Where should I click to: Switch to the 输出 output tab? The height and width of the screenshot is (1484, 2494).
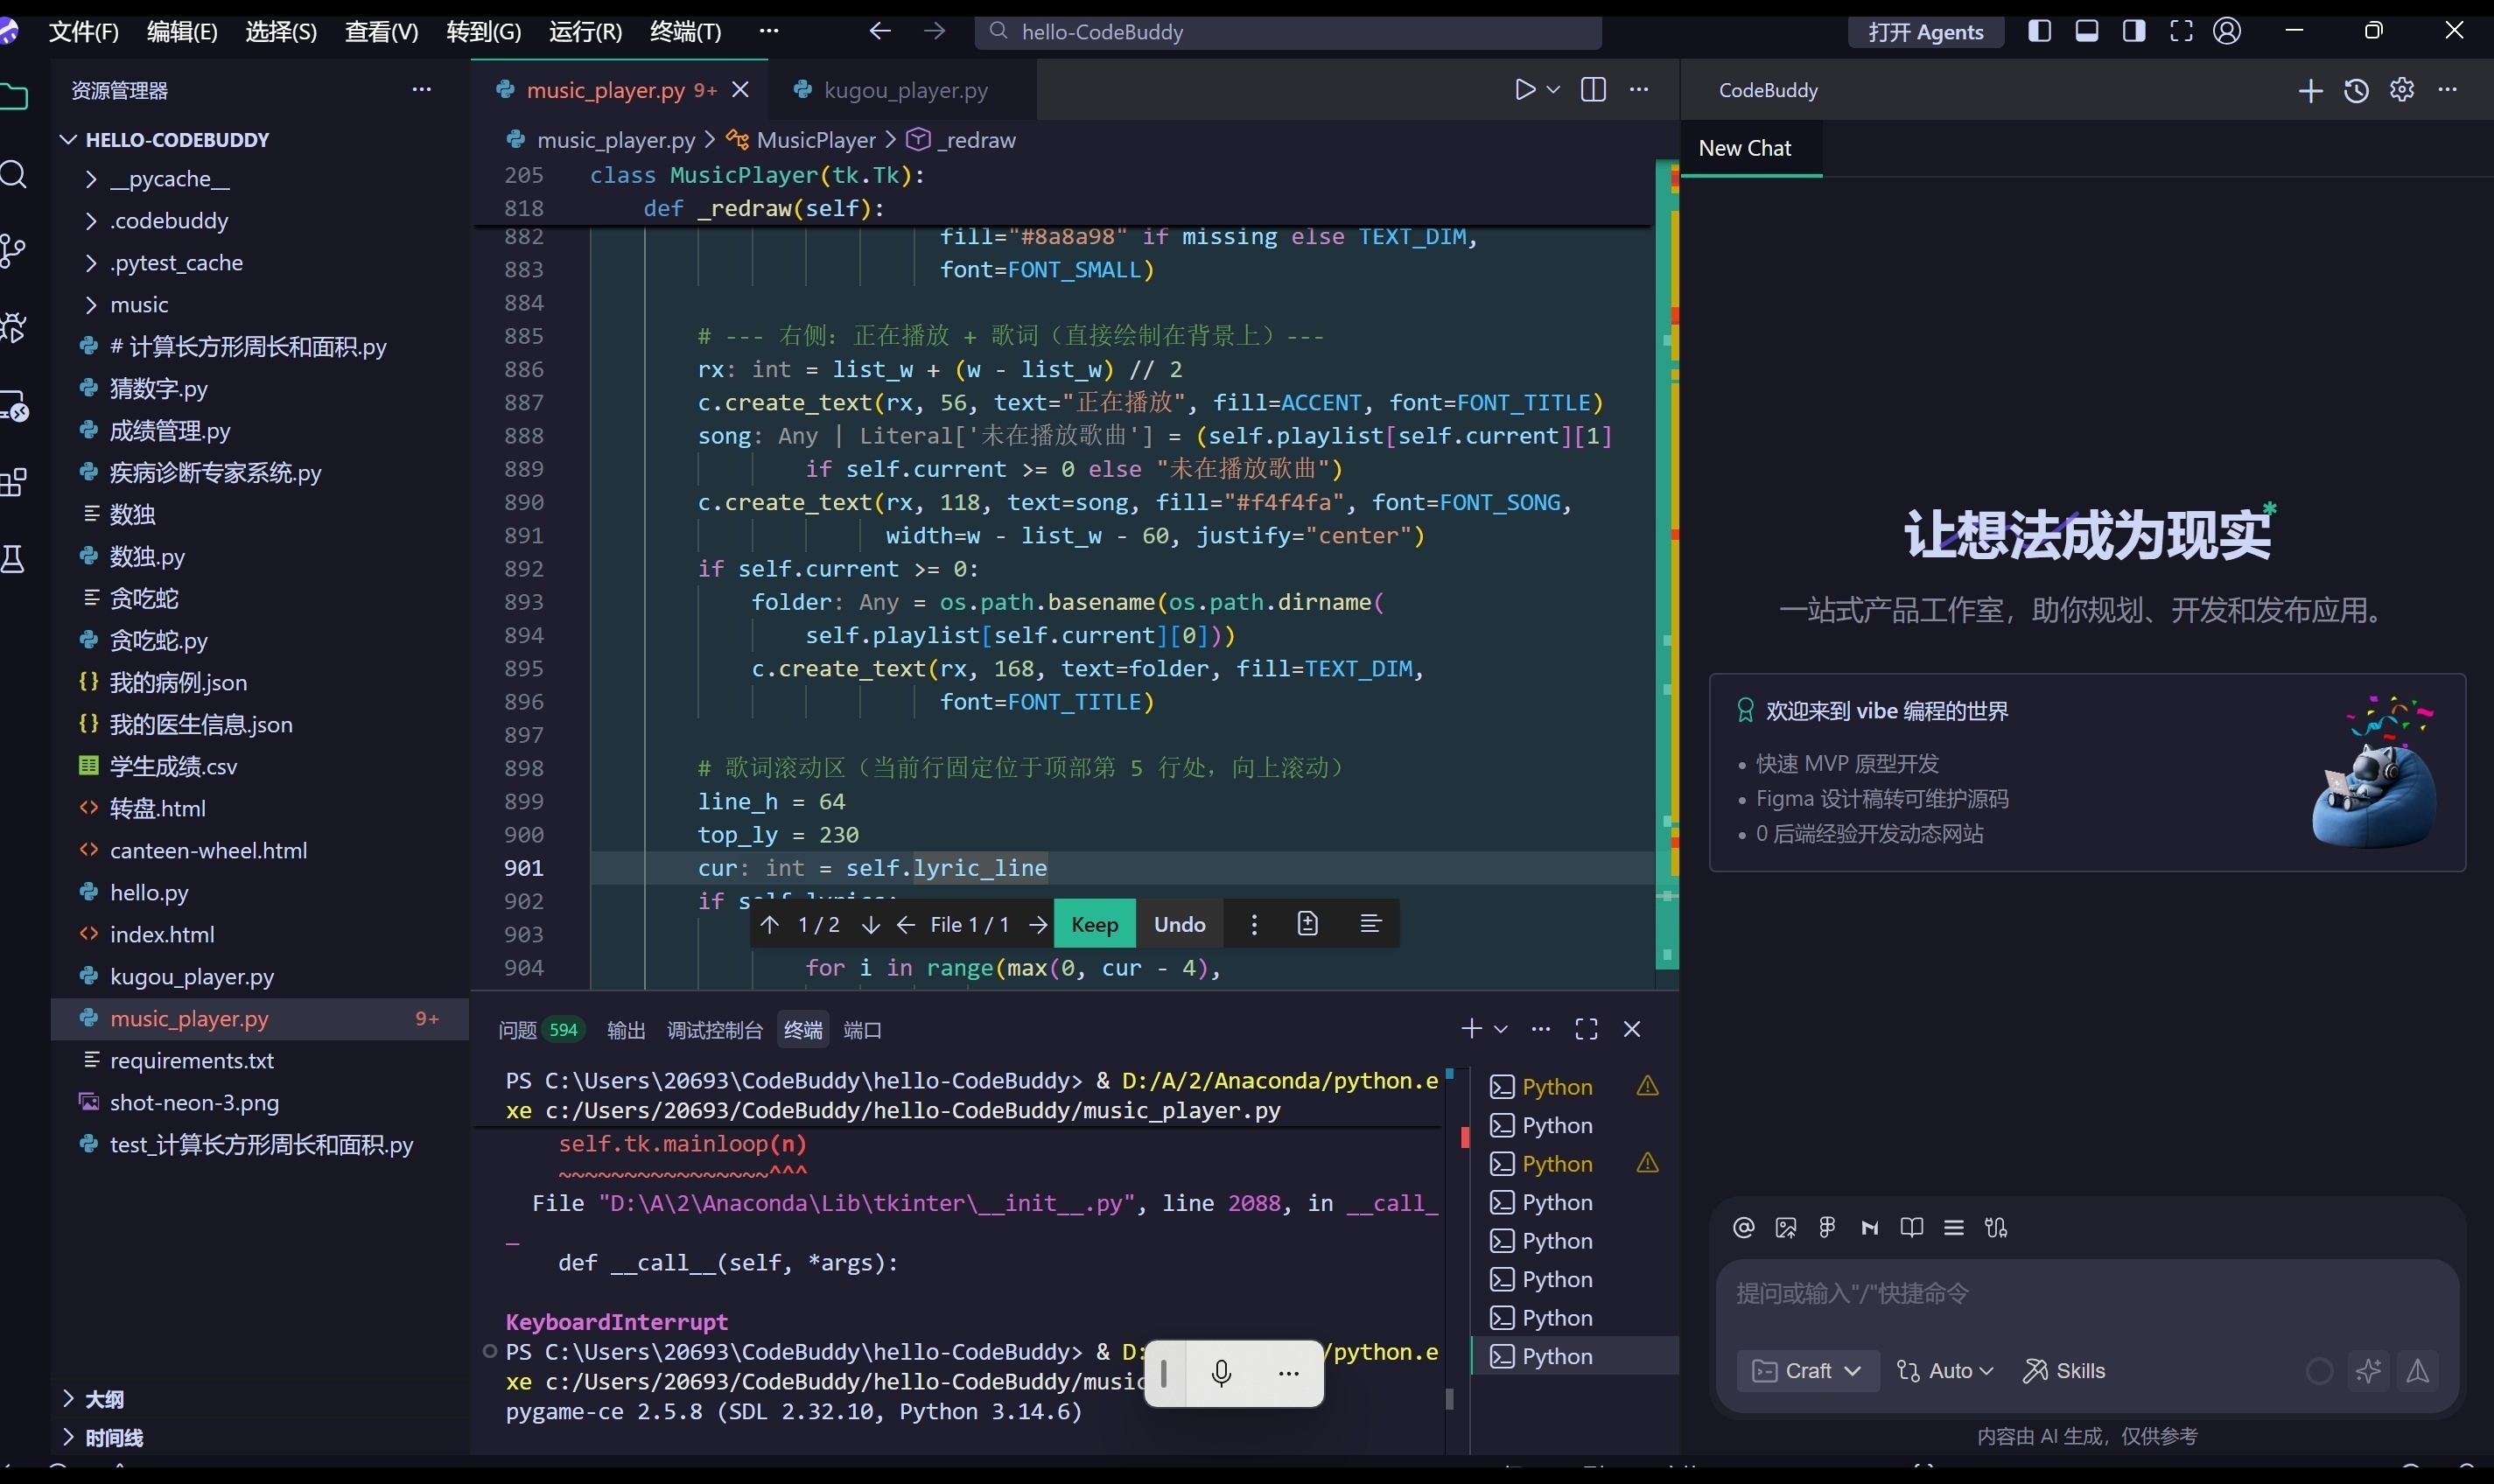(x=626, y=1030)
